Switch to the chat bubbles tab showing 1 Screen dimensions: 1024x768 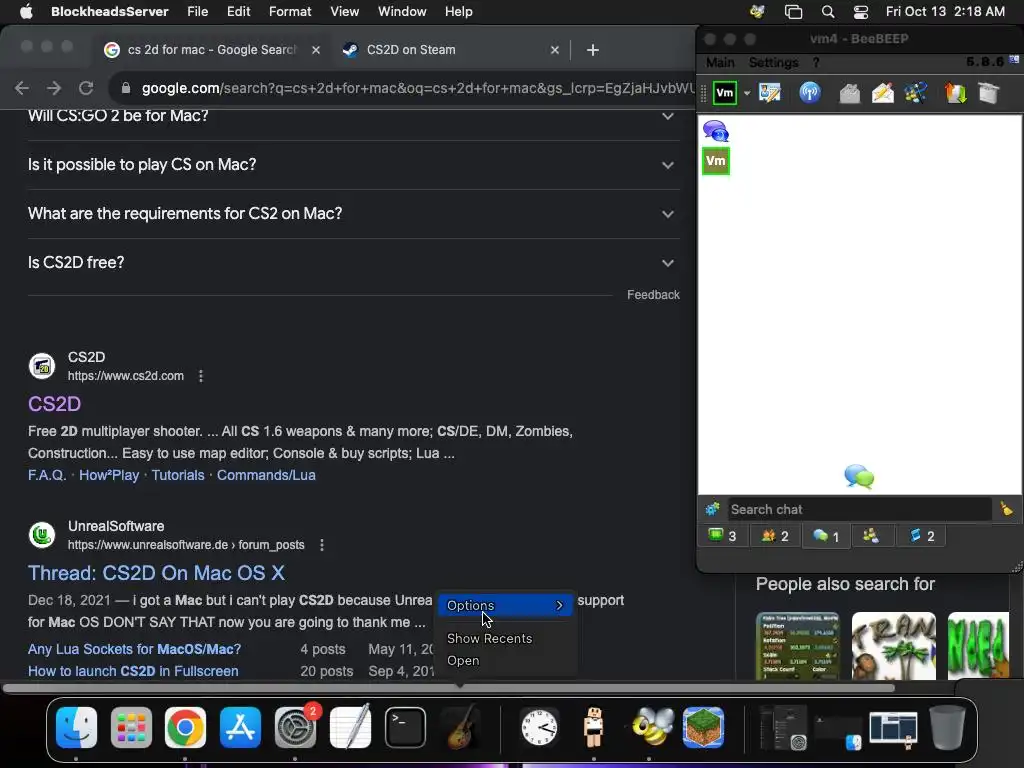click(x=826, y=536)
